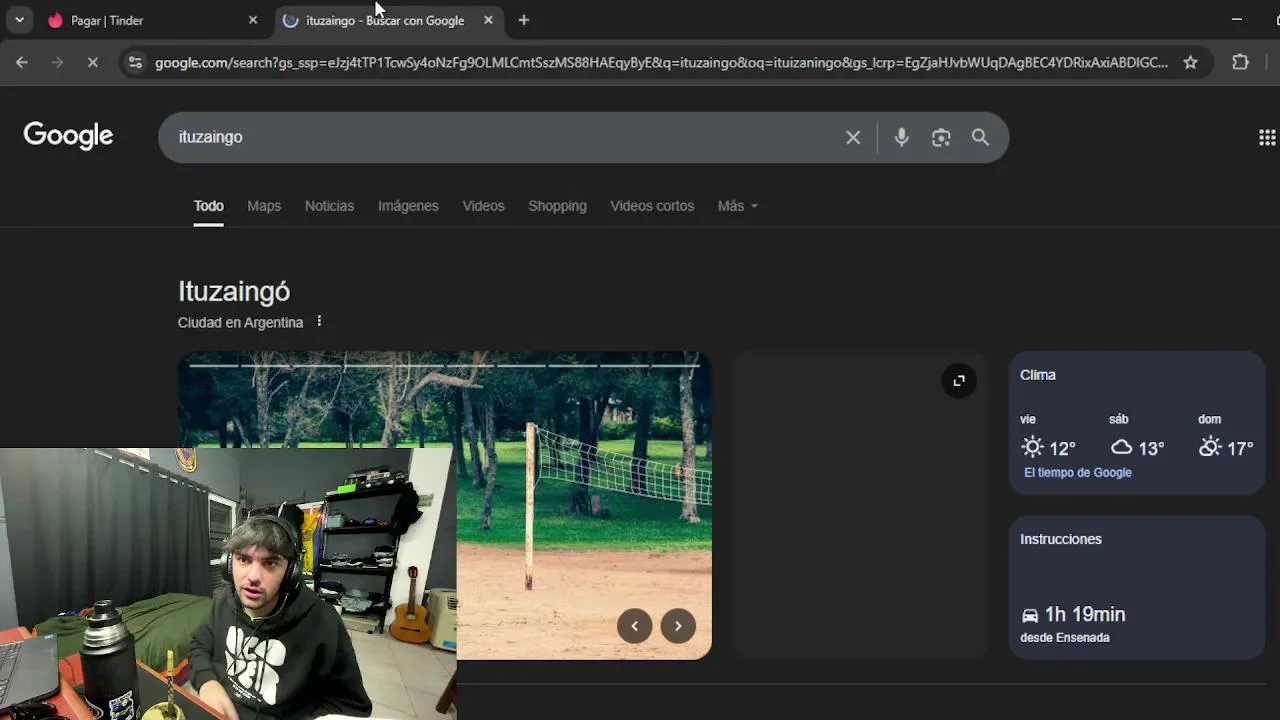1280x720 pixels.
Task: Search by image with Google Lens
Action: click(x=941, y=138)
